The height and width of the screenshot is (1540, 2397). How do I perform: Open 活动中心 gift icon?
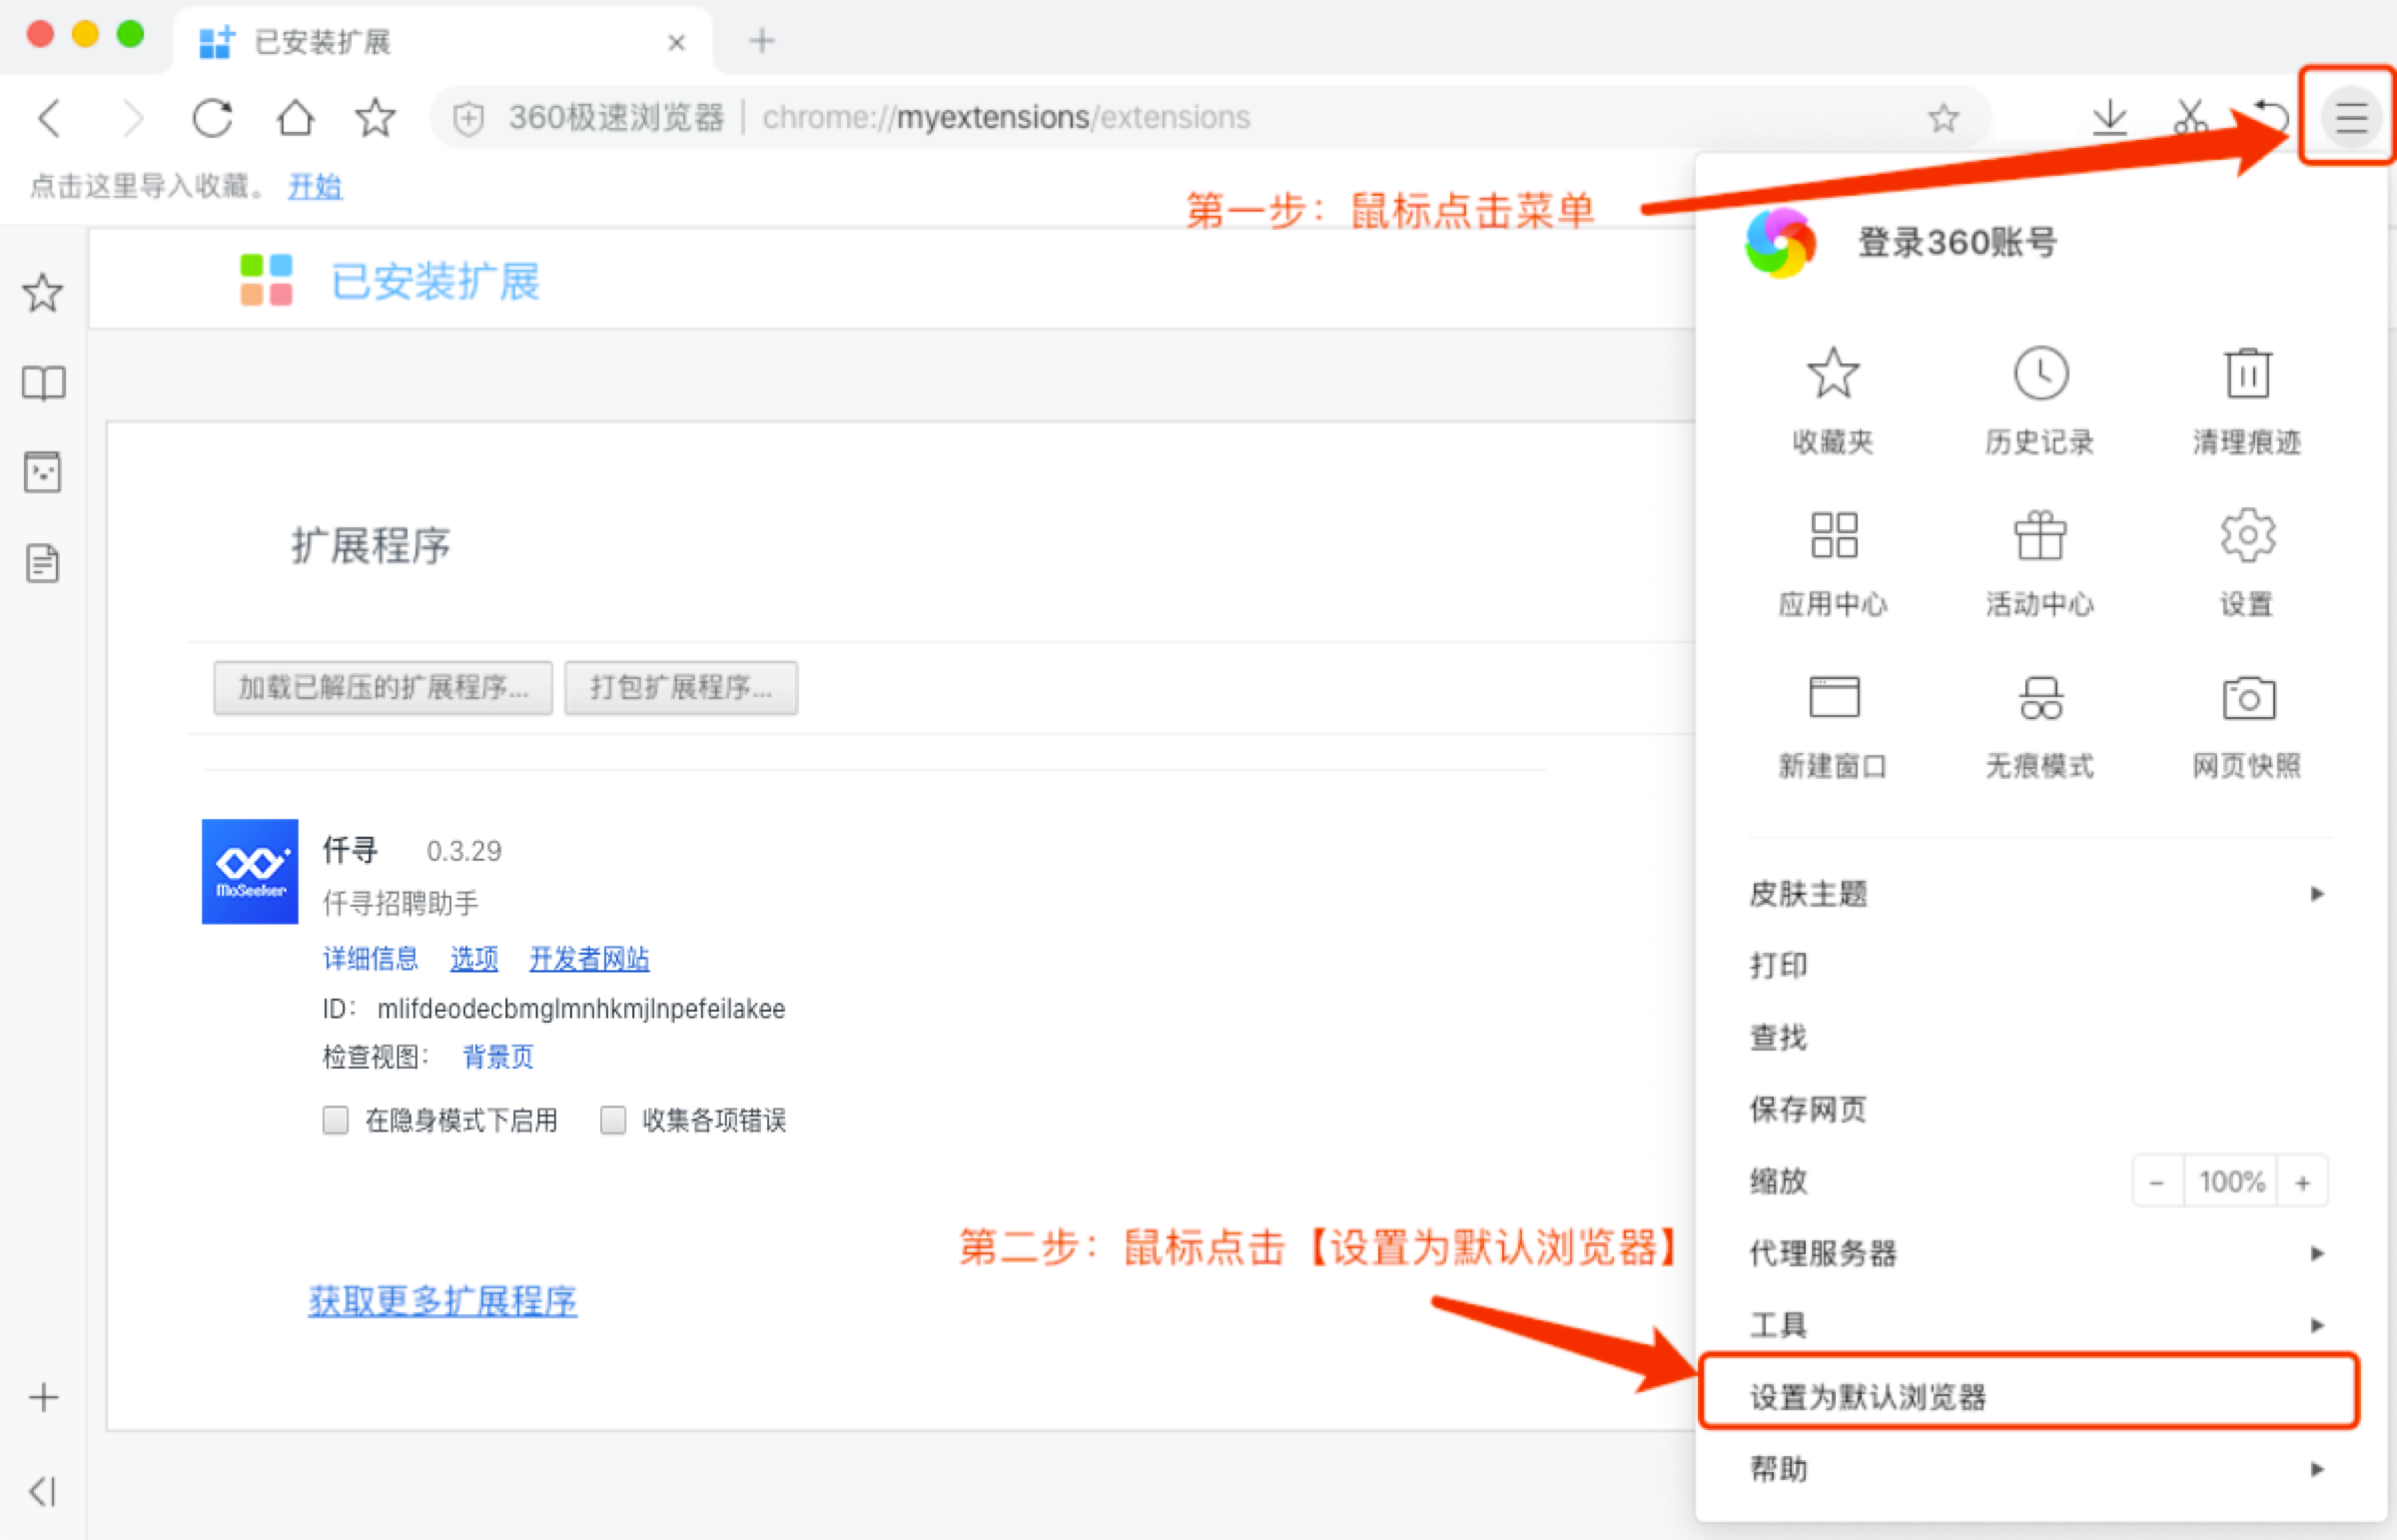click(2040, 563)
